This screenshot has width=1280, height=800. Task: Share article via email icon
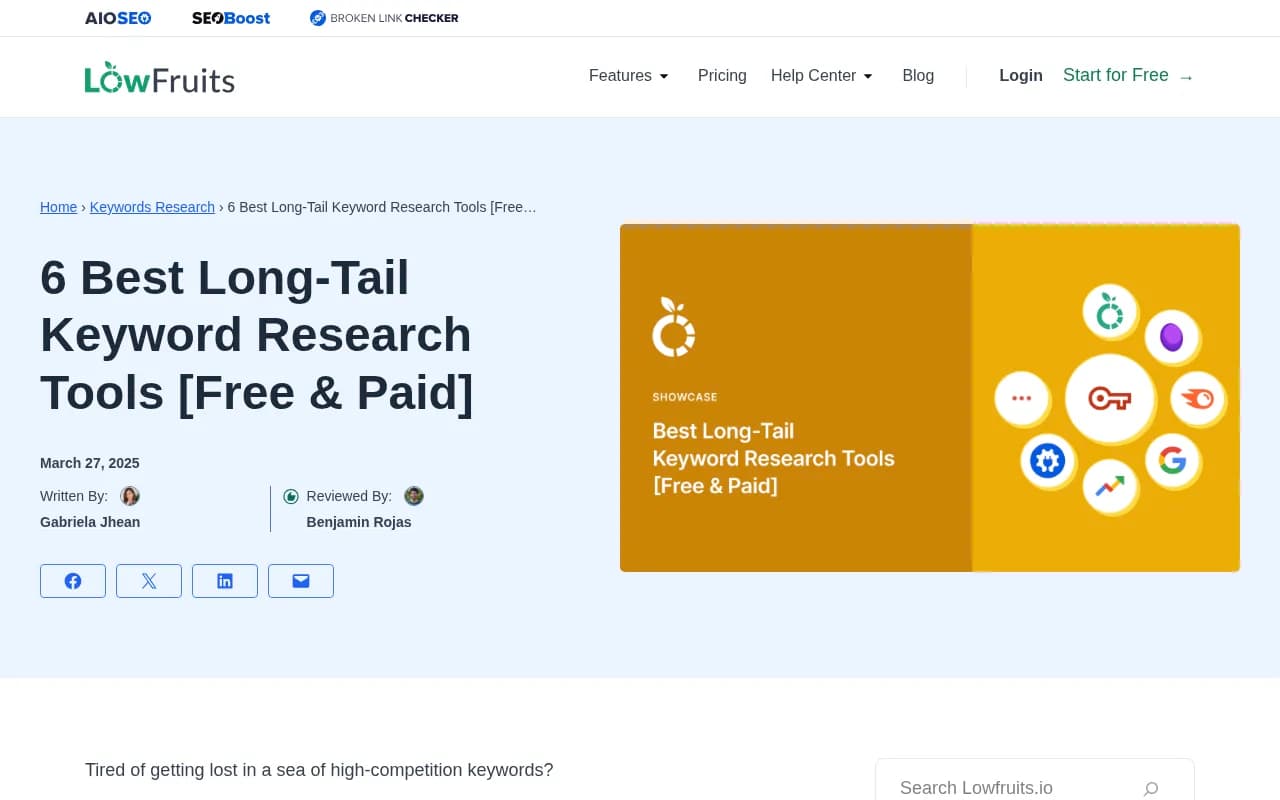click(301, 581)
